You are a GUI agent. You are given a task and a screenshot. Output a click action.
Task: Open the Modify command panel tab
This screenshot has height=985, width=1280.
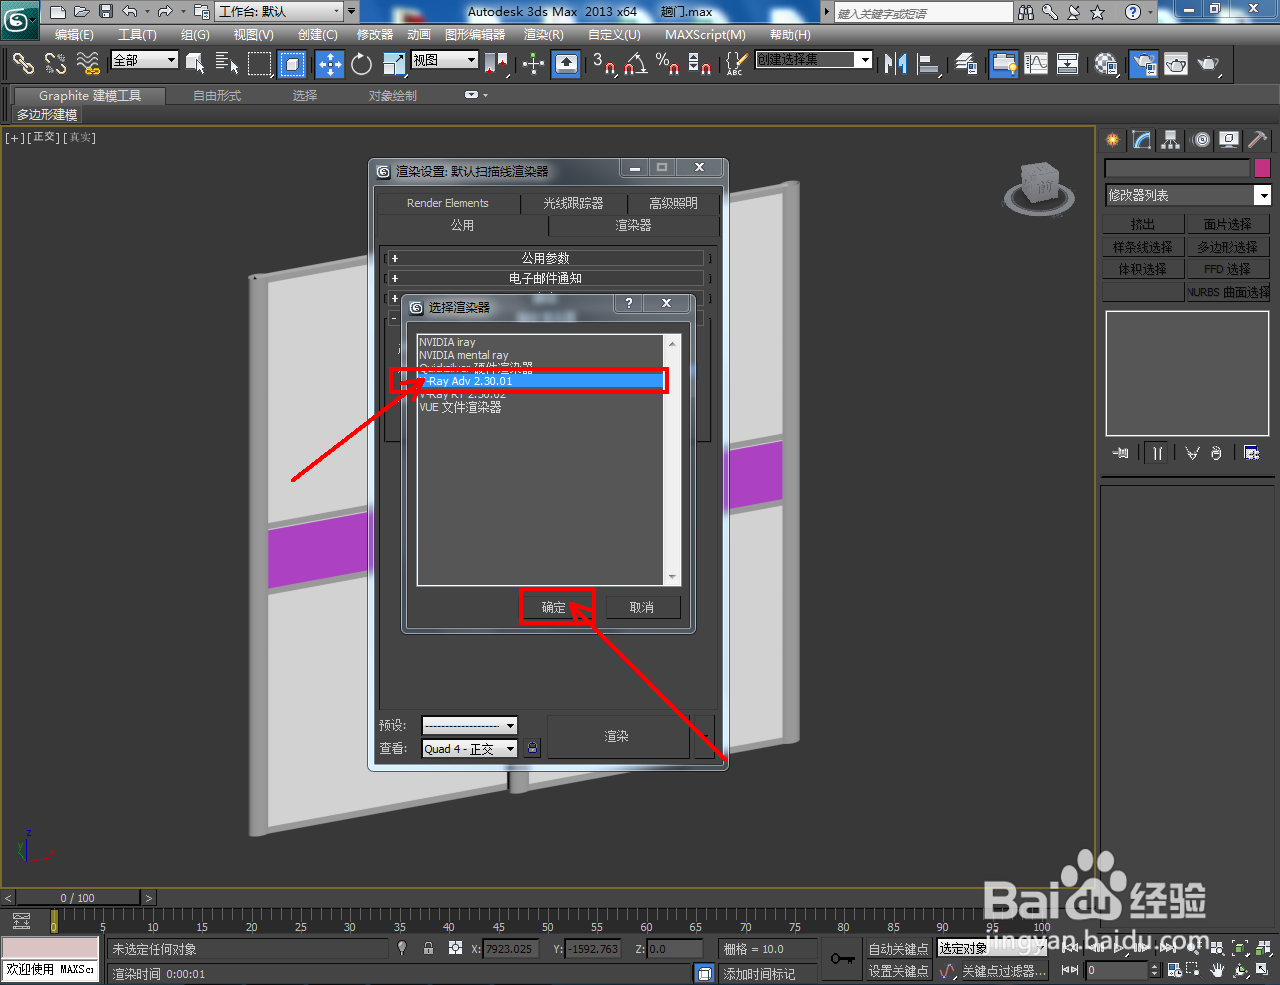click(x=1142, y=140)
